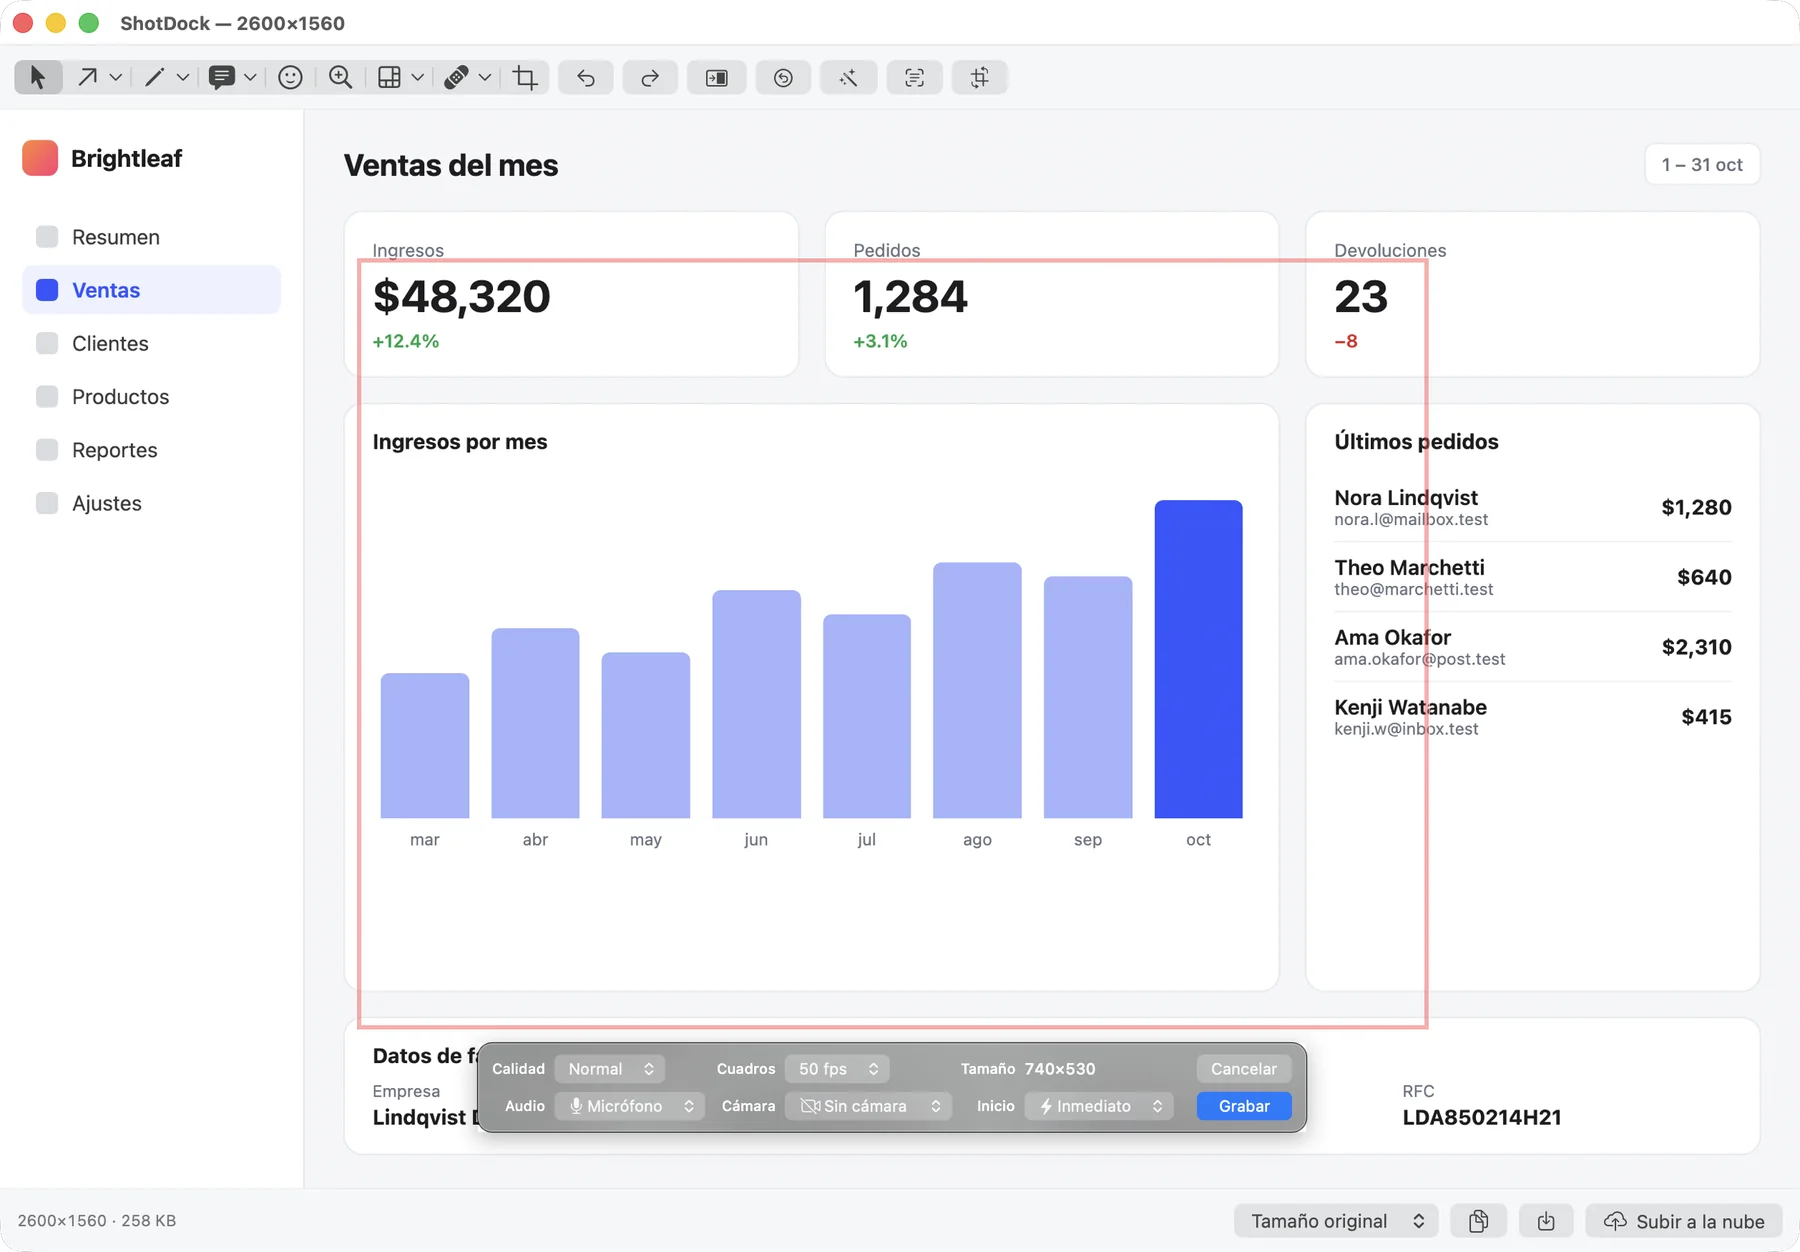
Task: Open Resumen in the Brightleaf sidebar
Action: coord(151,237)
